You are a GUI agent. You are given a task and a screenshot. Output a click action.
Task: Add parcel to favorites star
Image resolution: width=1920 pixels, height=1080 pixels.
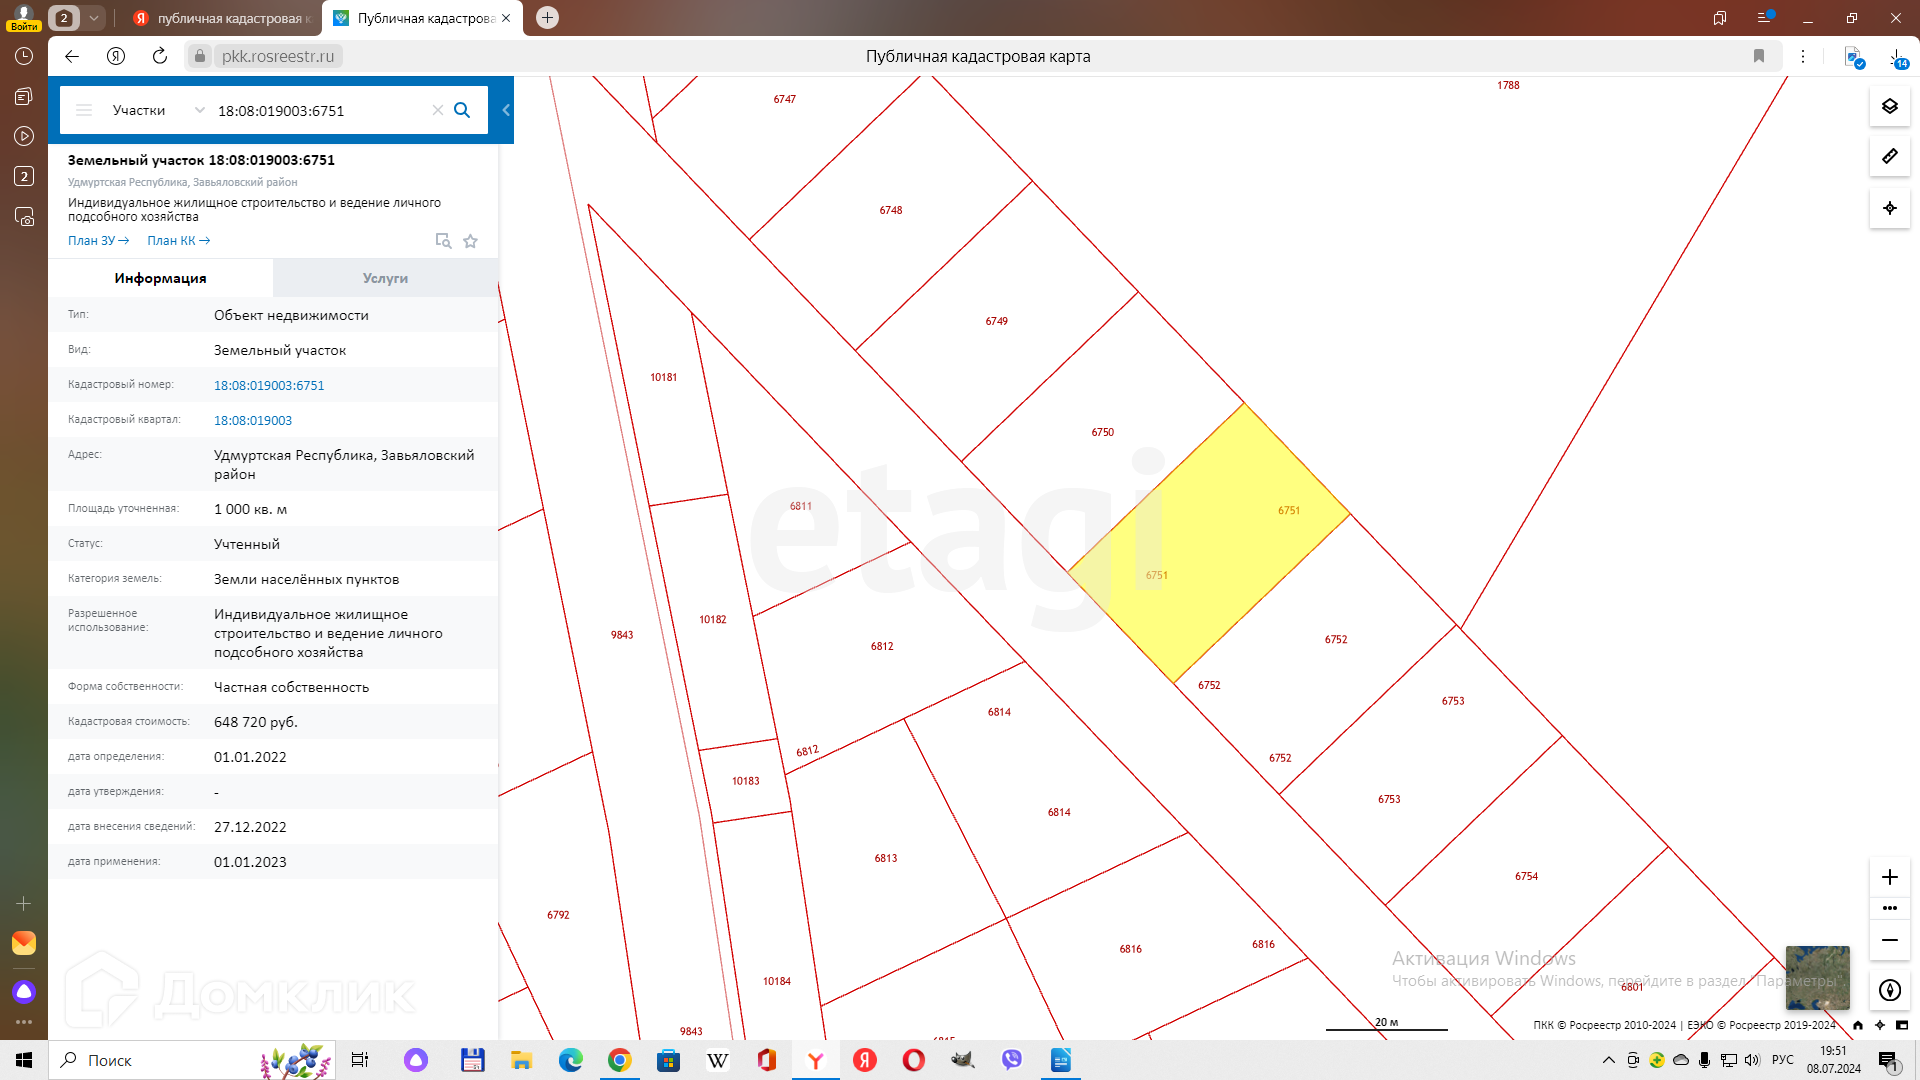click(x=470, y=241)
